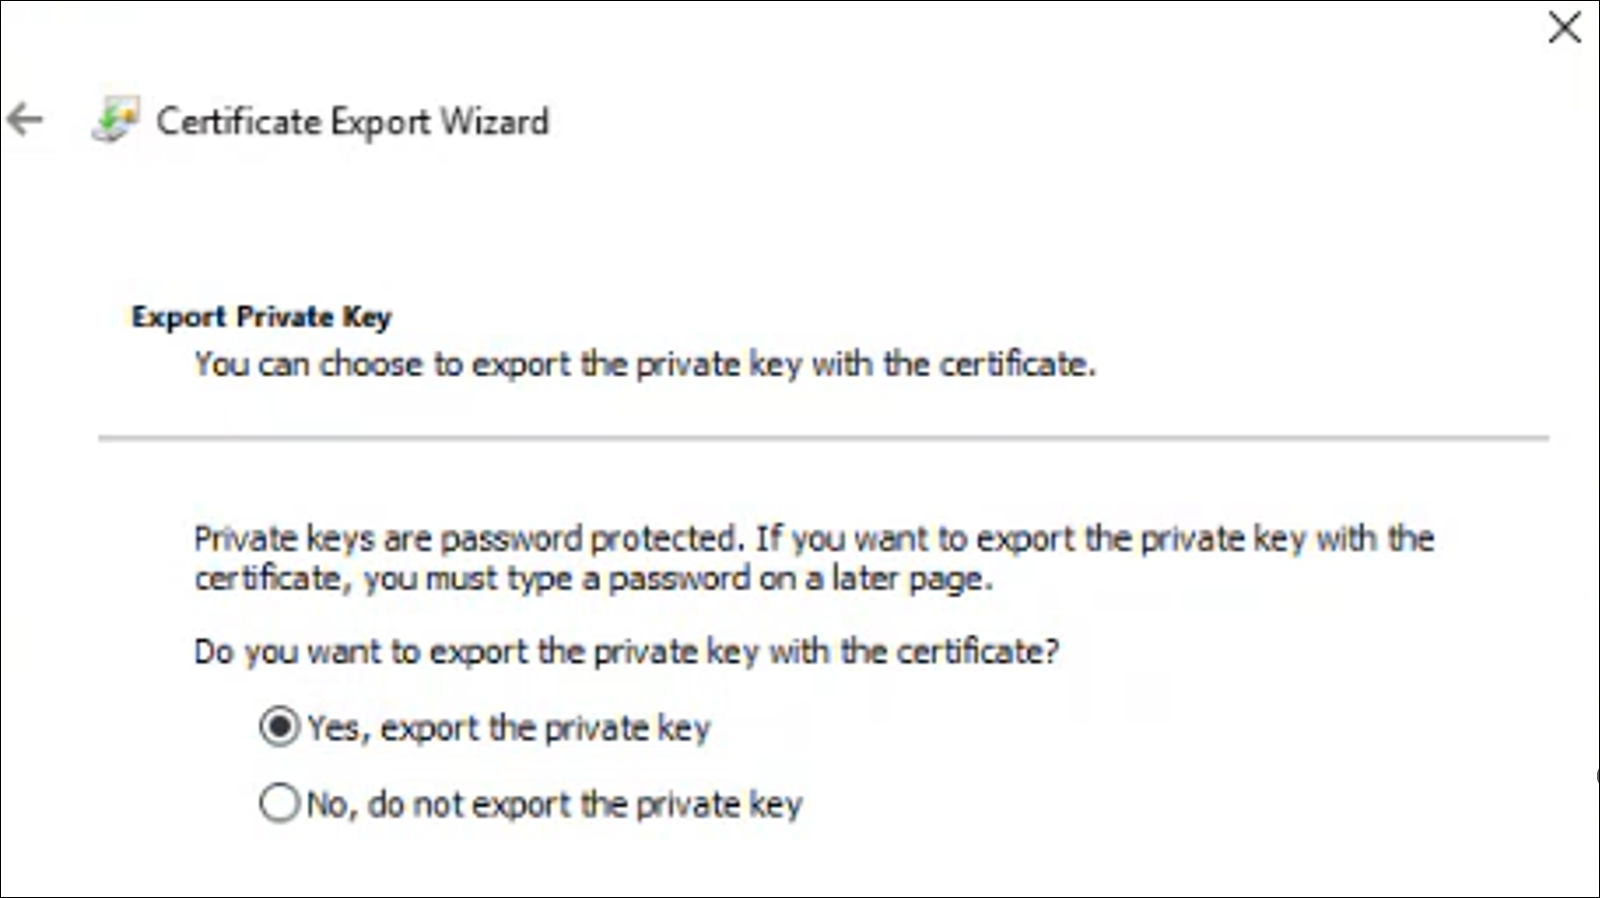Click the "Certificate Export Wizard" title text
This screenshot has height=898, width=1600.
352,122
